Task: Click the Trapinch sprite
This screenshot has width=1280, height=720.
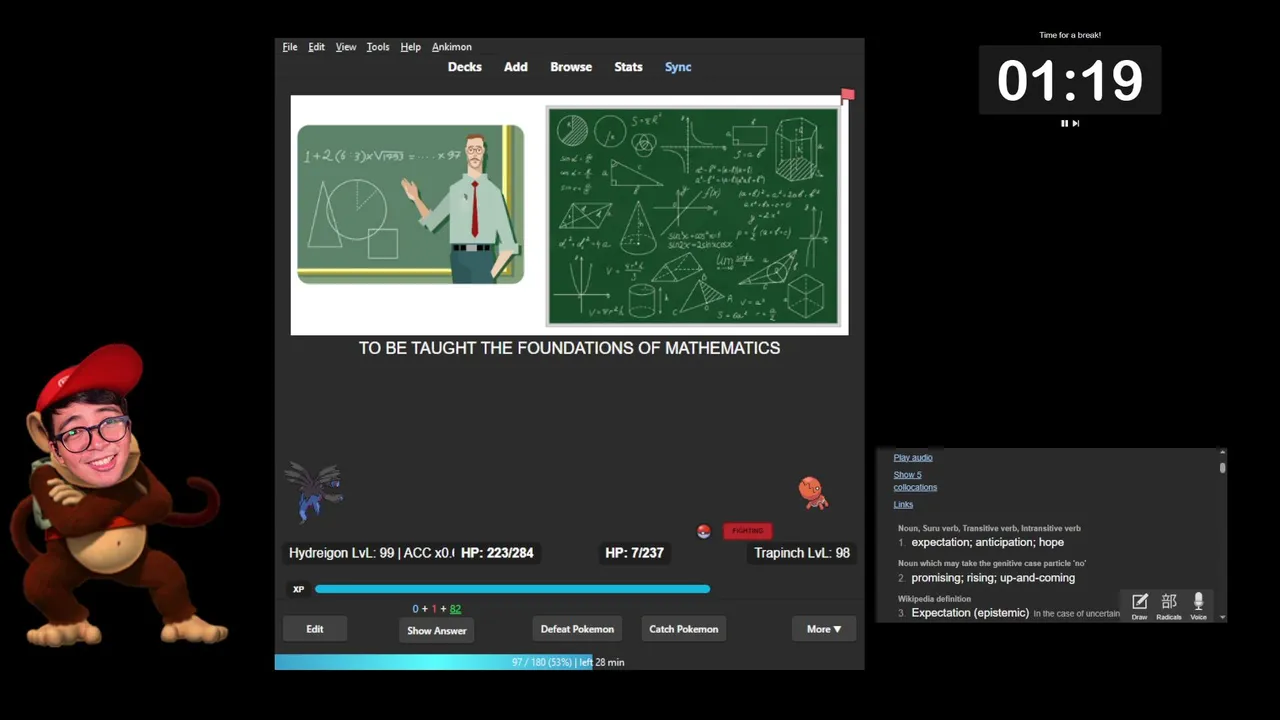Action: tap(813, 492)
